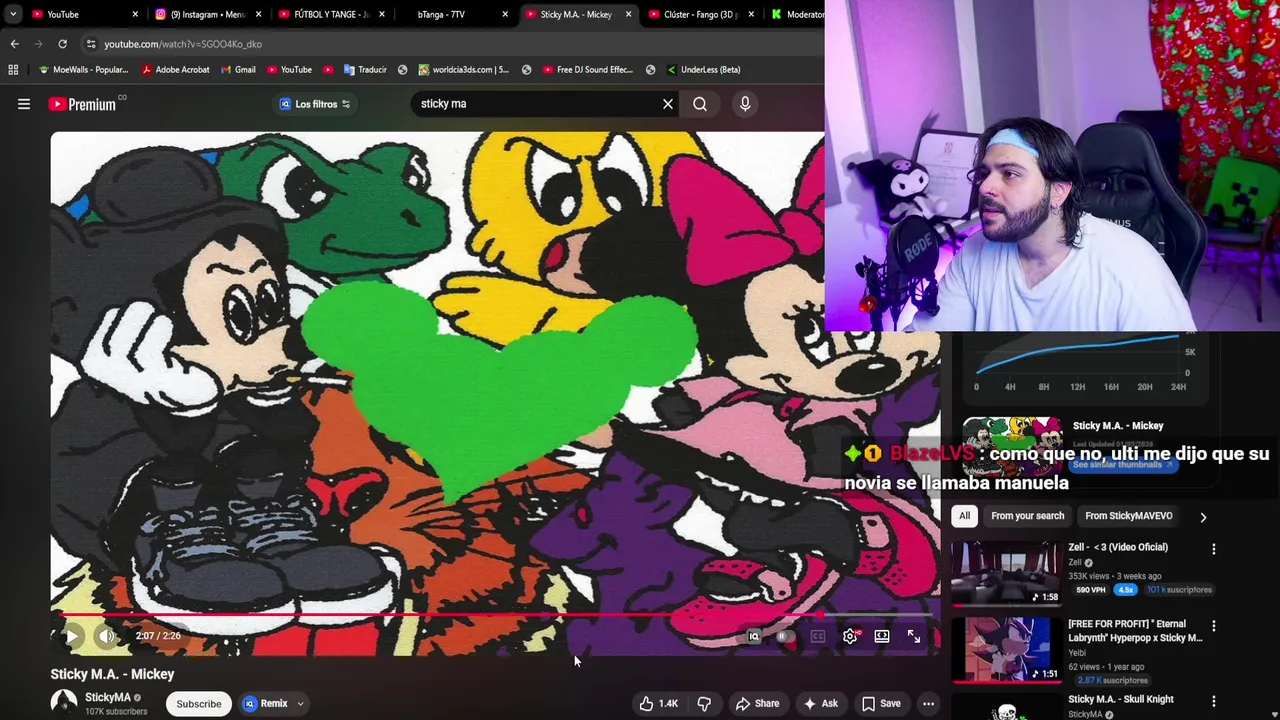
Task: Click the YouTube Premium logo
Action: point(82,104)
